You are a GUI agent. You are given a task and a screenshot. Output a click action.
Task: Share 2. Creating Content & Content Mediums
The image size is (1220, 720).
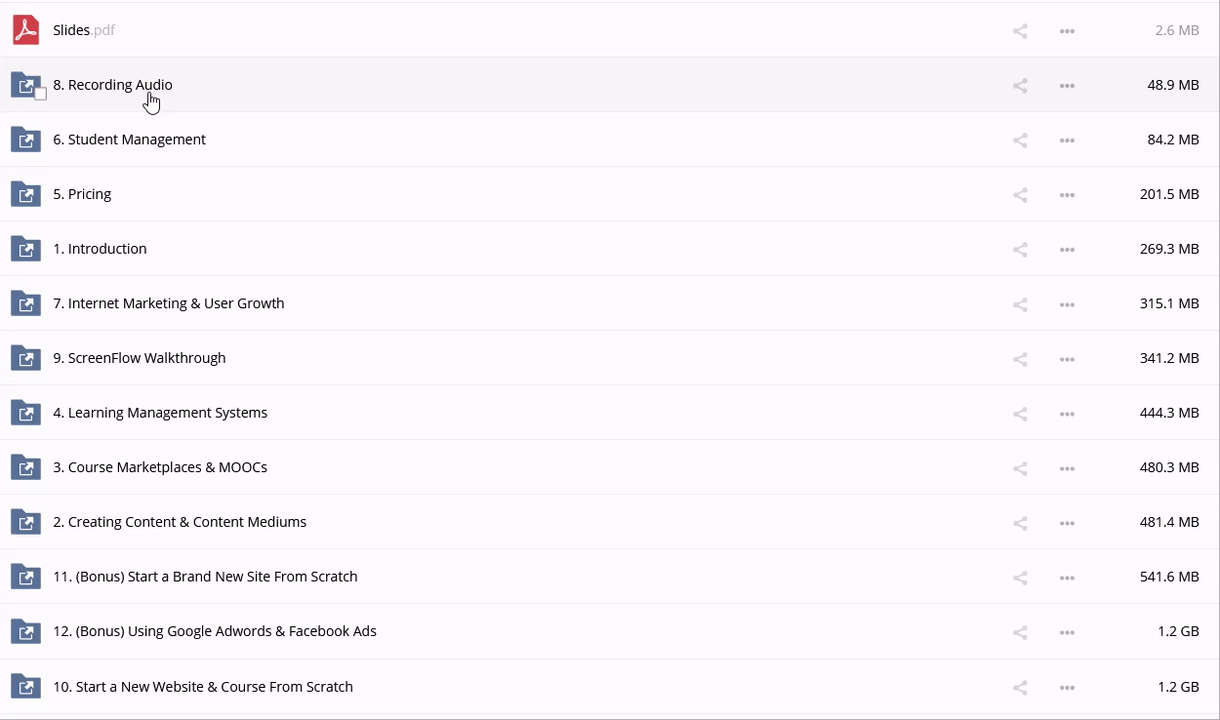coord(1020,523)
